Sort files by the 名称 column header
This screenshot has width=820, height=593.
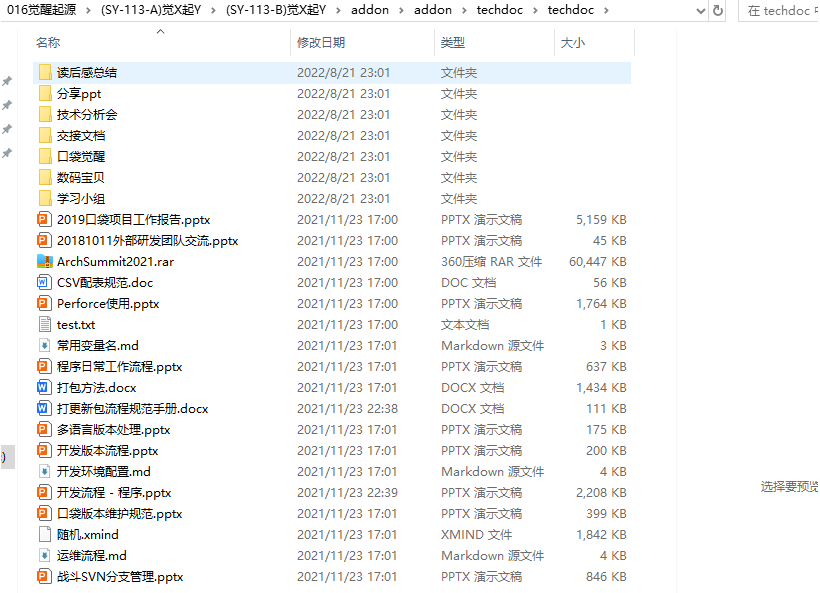48,43
